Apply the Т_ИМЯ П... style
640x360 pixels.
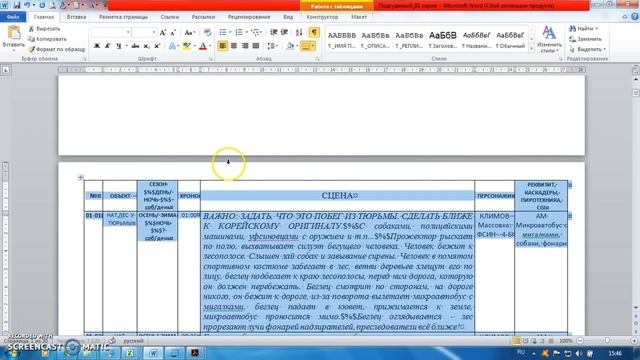(x=342, y=40)
